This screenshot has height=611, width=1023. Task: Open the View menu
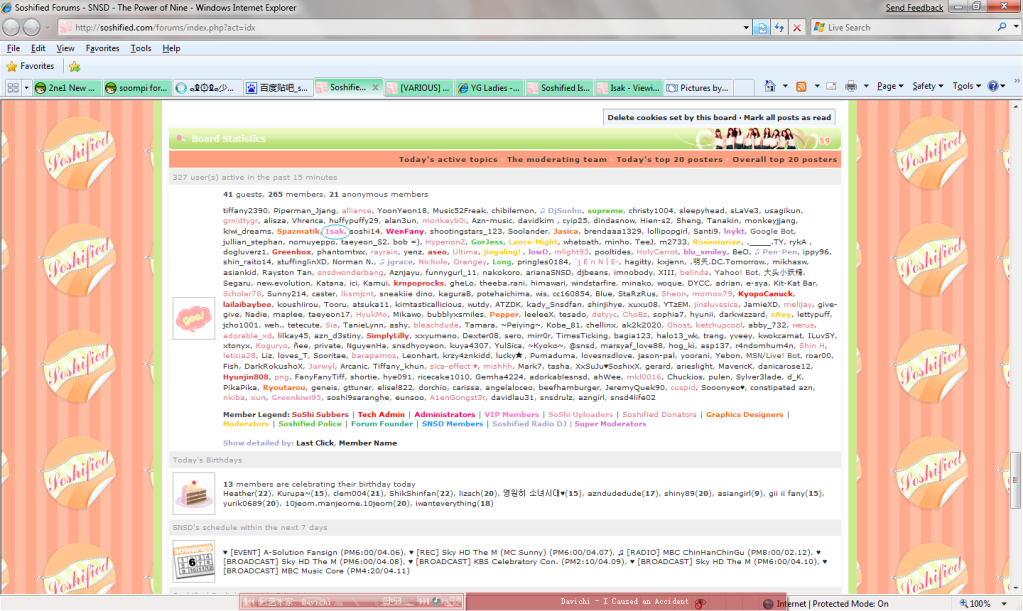65,48
